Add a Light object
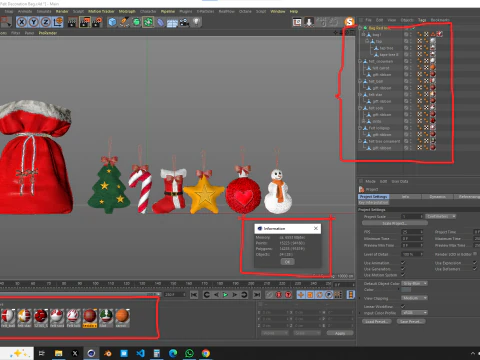Viewport: 480px width, 360px height. [x=196, y=22]
